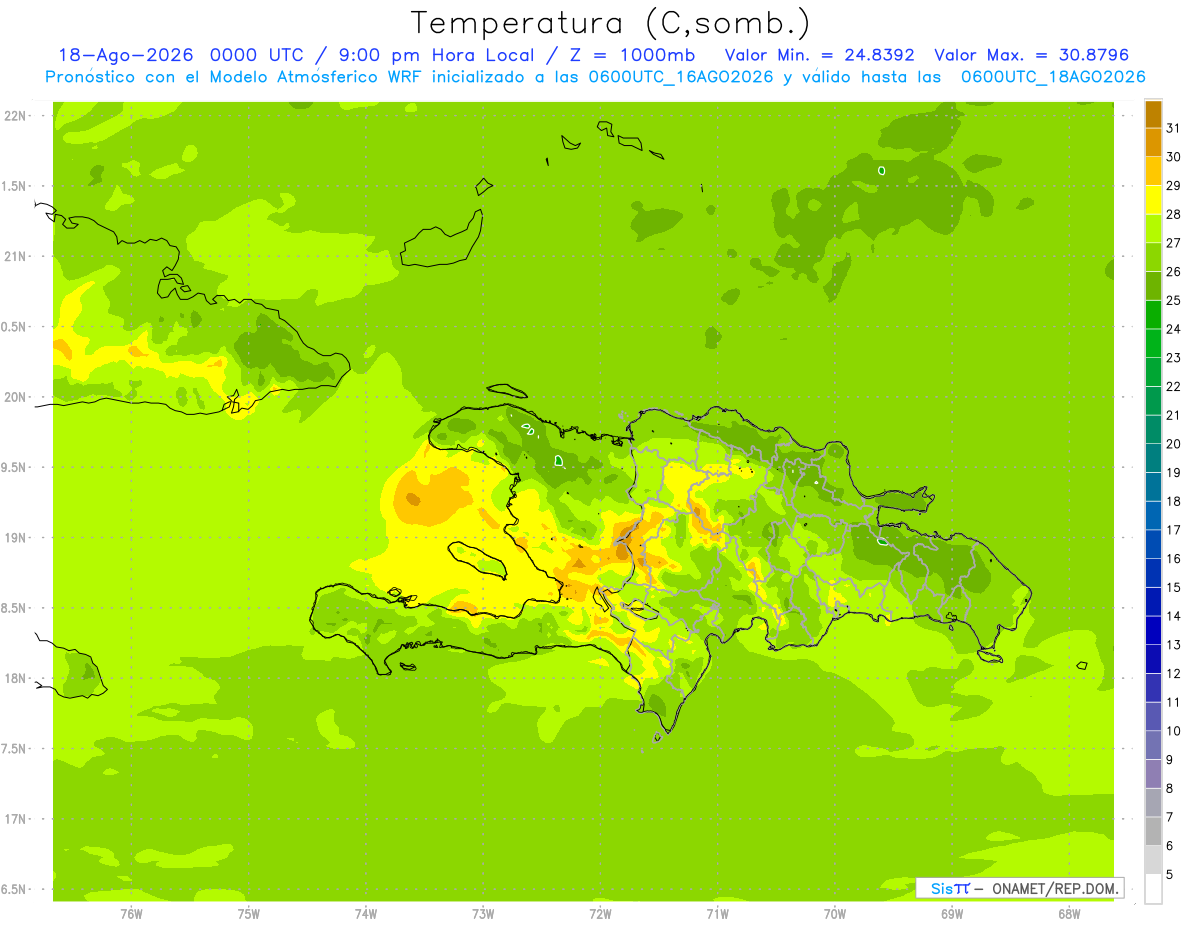Click the '71W' longitude label
This screenshot has height=927, width=1200.
(717, 914)
